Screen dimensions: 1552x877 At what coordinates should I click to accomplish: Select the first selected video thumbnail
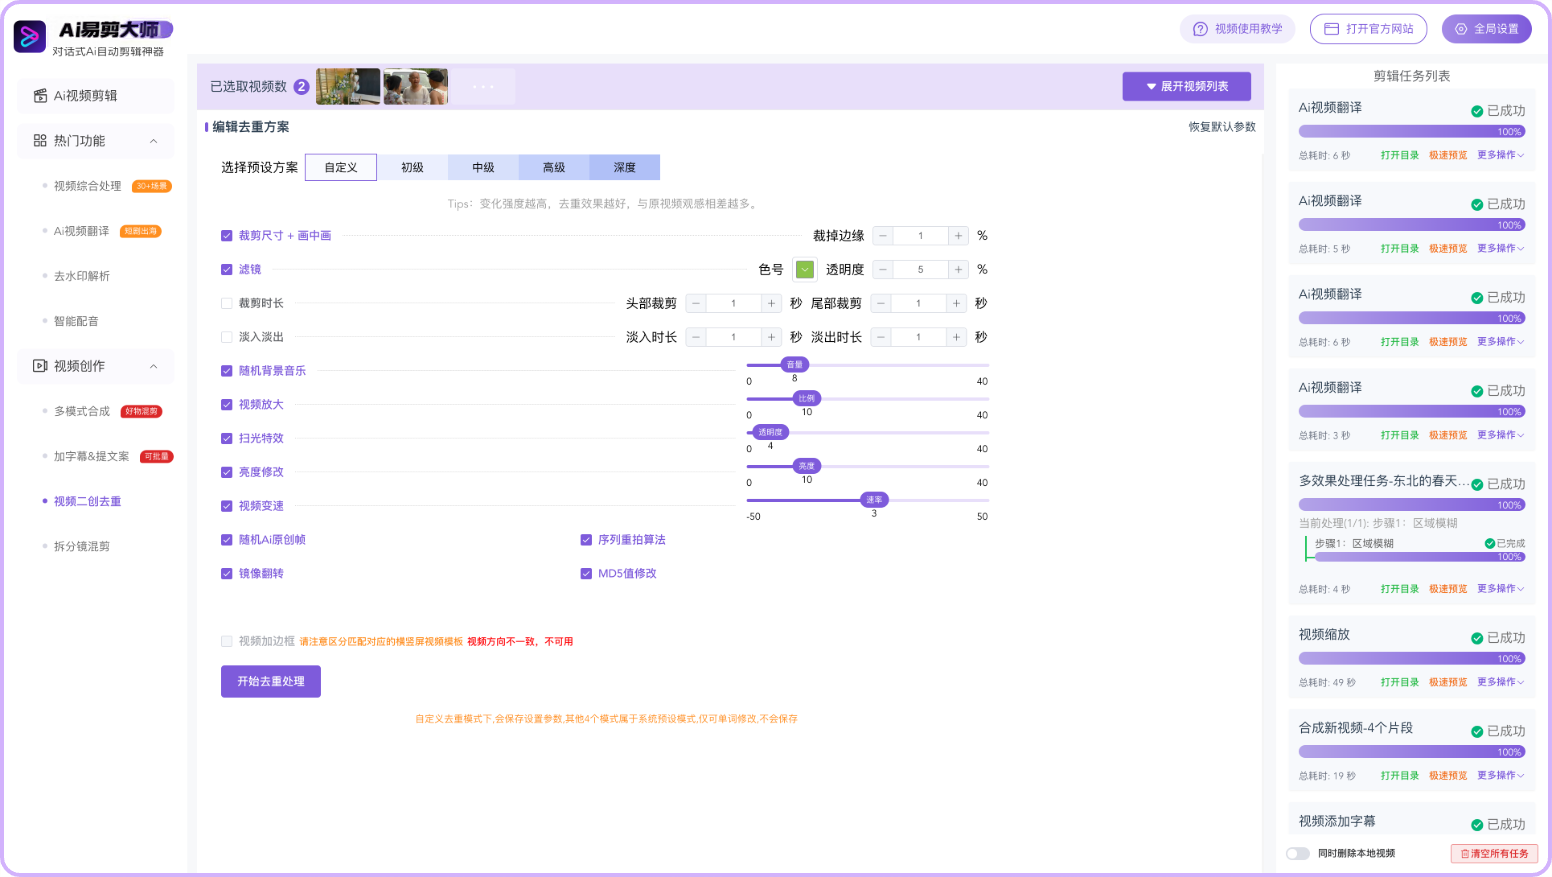click(348, 87)
